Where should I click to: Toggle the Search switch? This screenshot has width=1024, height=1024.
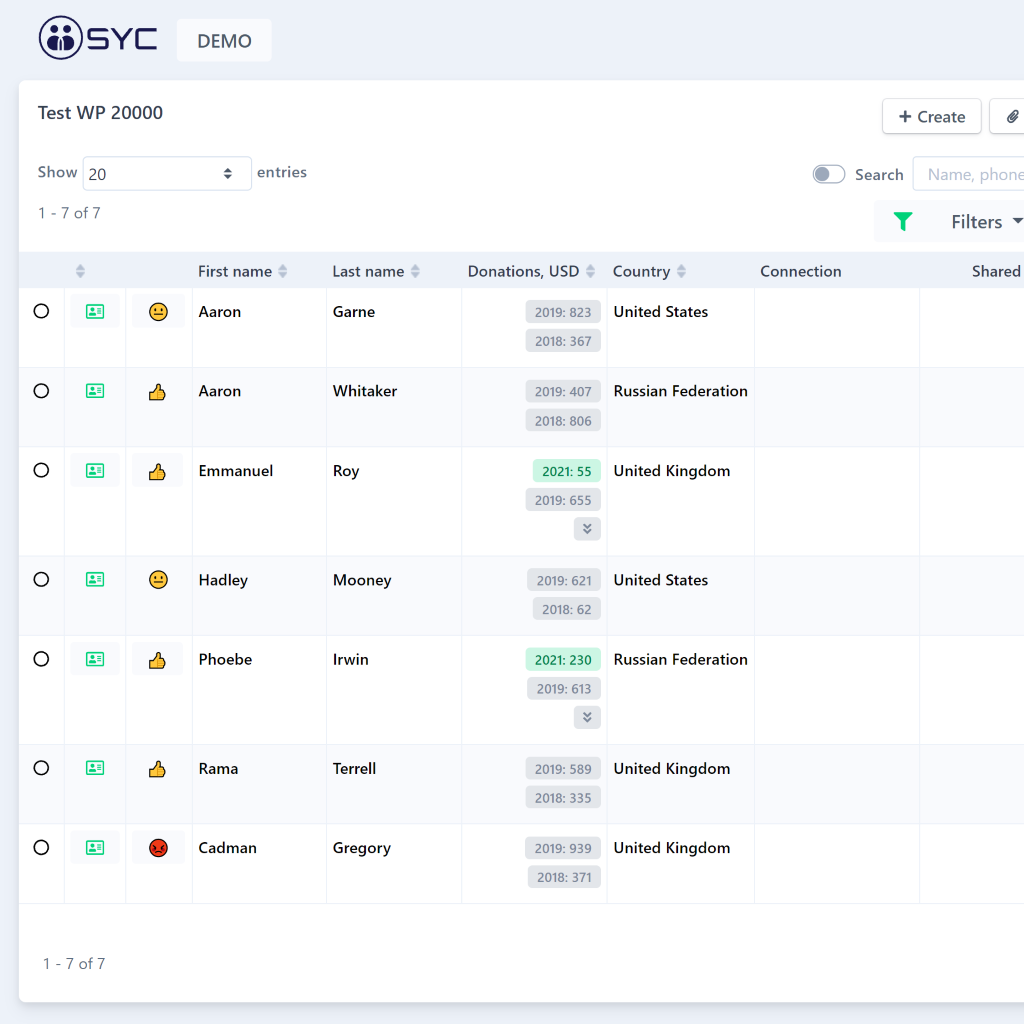click(x=828, y=174)
